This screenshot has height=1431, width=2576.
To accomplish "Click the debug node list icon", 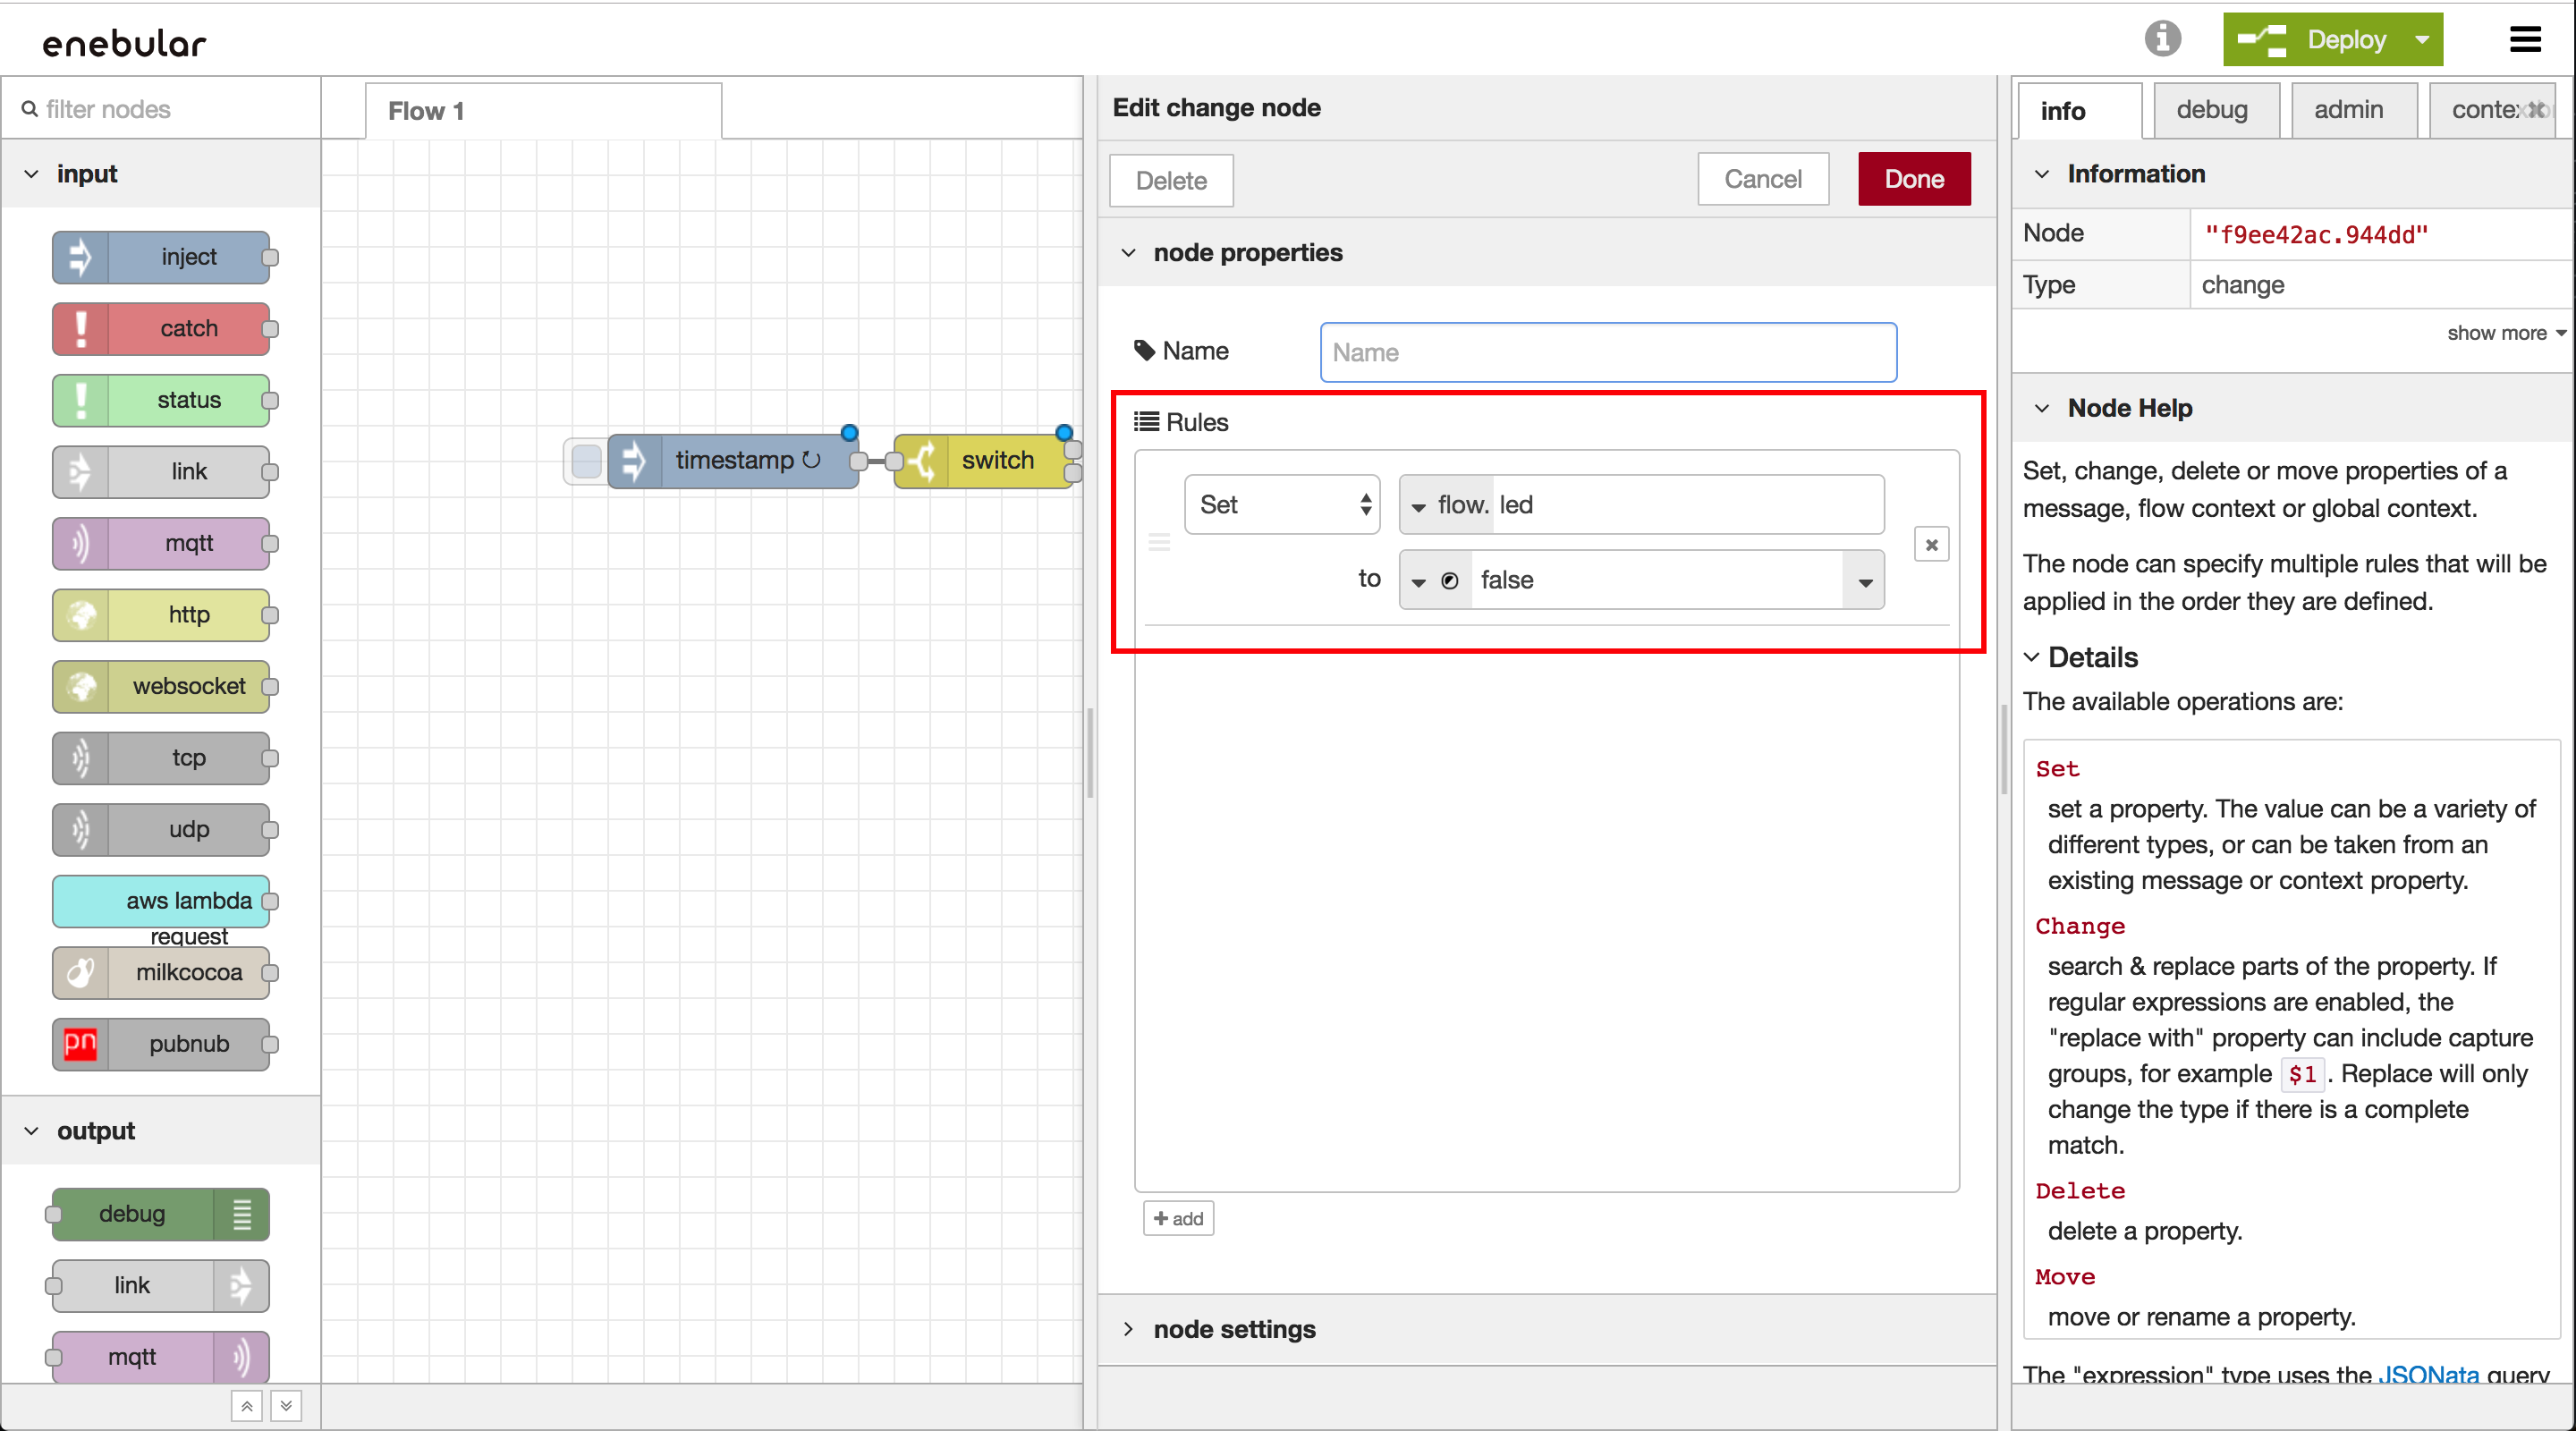I will click(x=242, y=1214).
